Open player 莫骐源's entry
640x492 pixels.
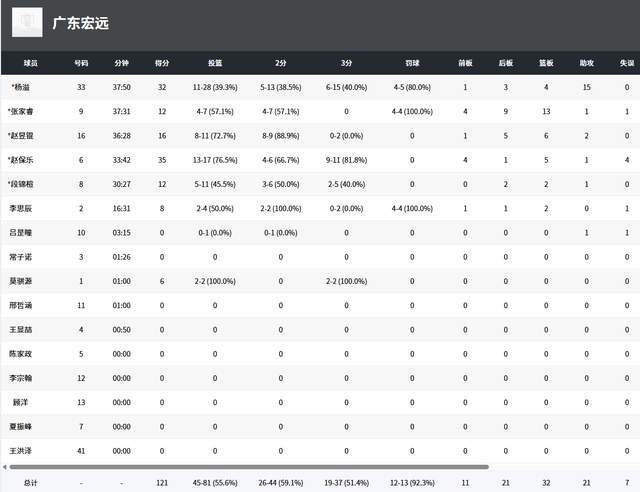pos(21,281)
